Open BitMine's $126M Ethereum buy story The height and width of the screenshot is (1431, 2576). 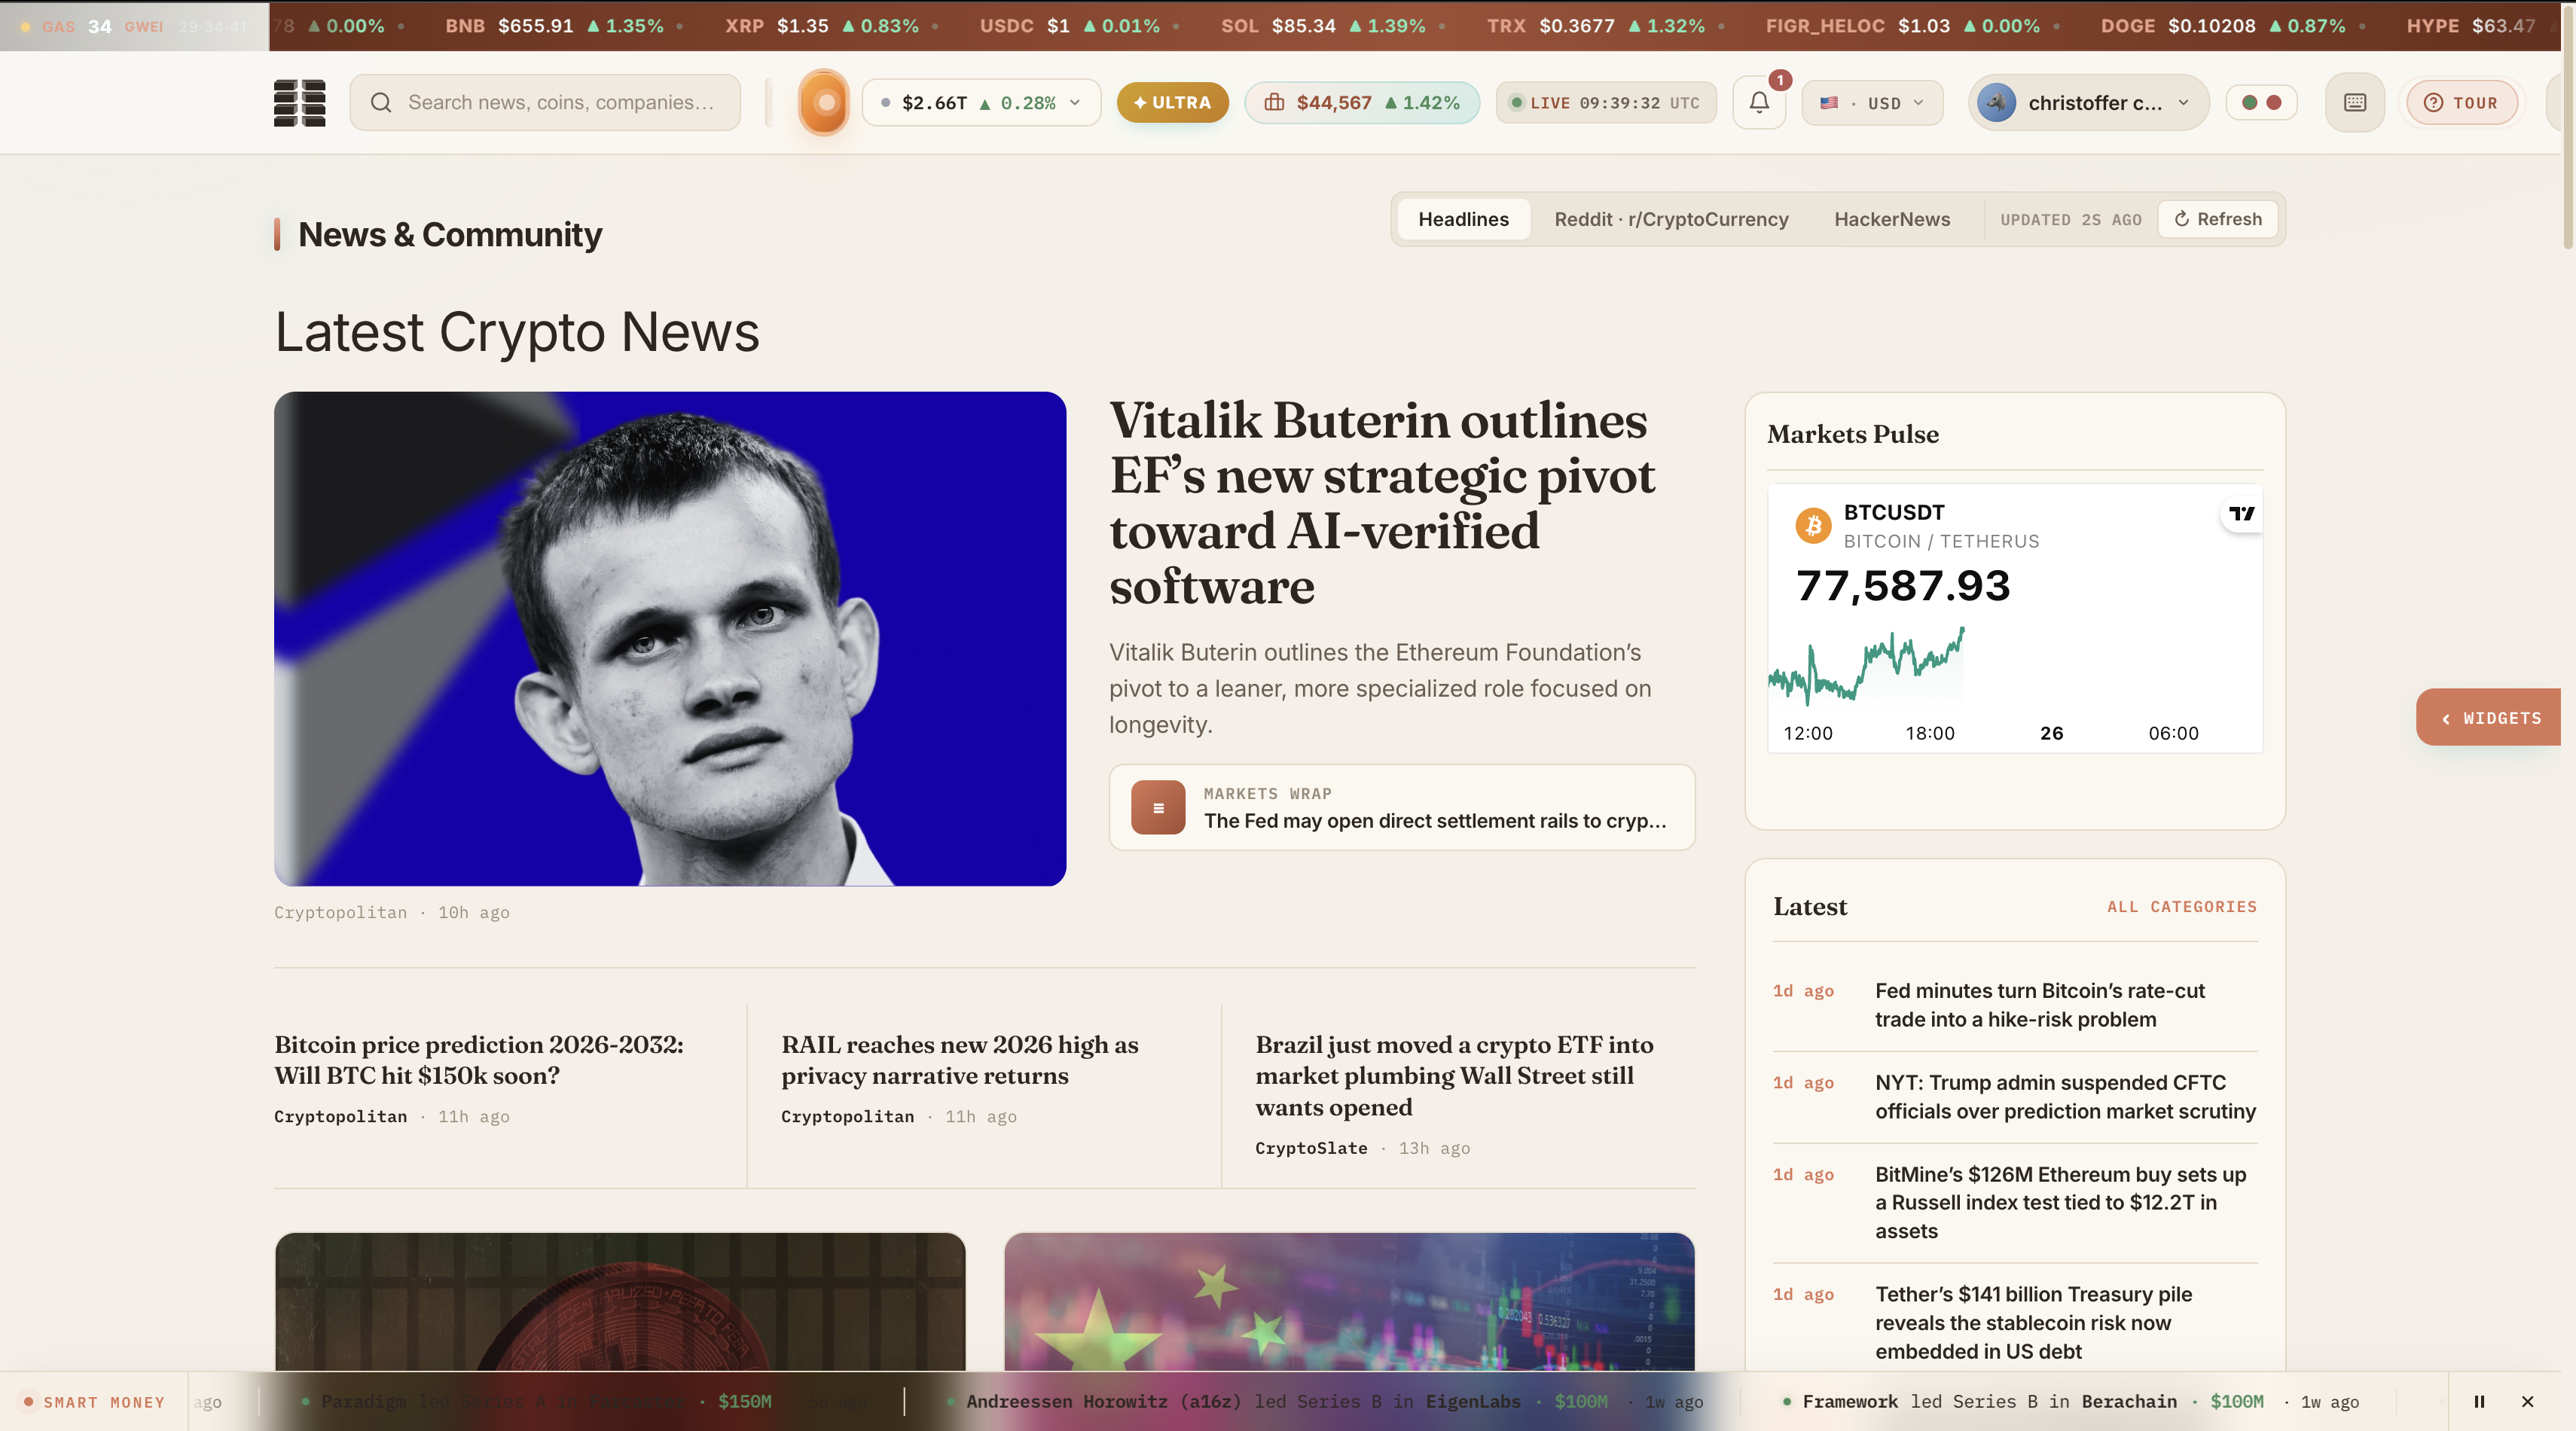coord(2060,1203)
